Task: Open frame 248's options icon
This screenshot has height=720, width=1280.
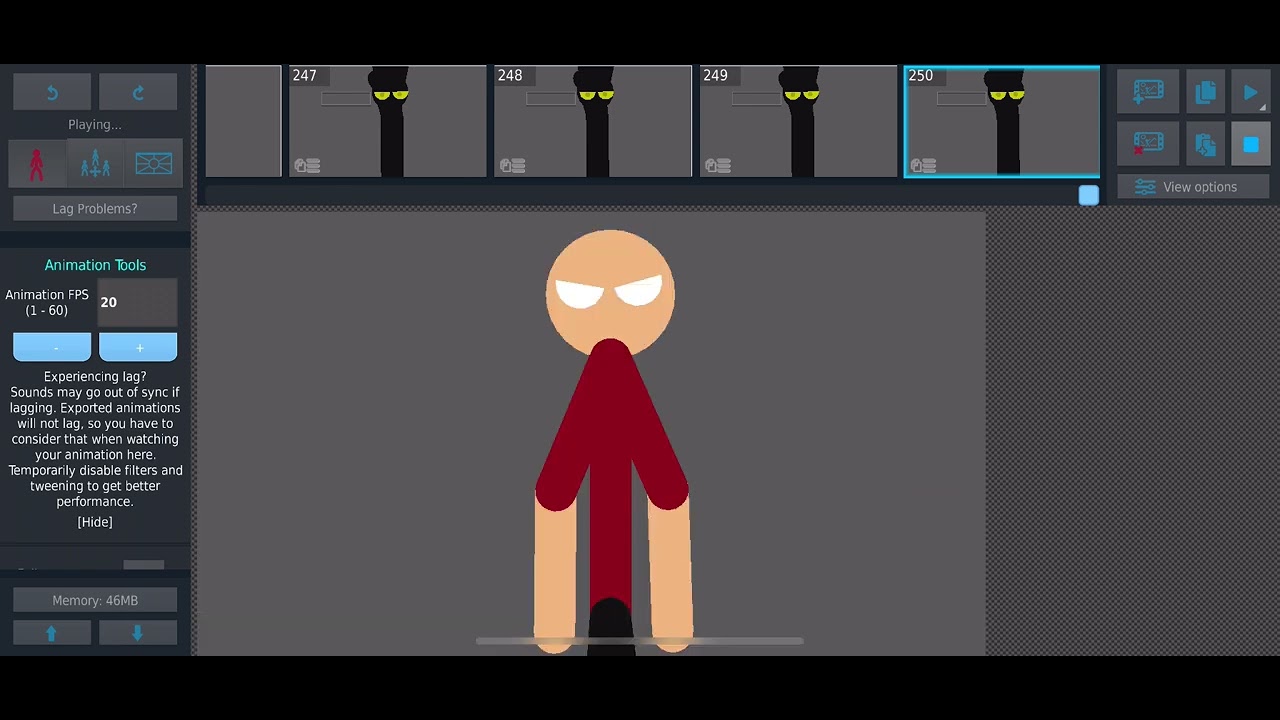Action: 512,165
